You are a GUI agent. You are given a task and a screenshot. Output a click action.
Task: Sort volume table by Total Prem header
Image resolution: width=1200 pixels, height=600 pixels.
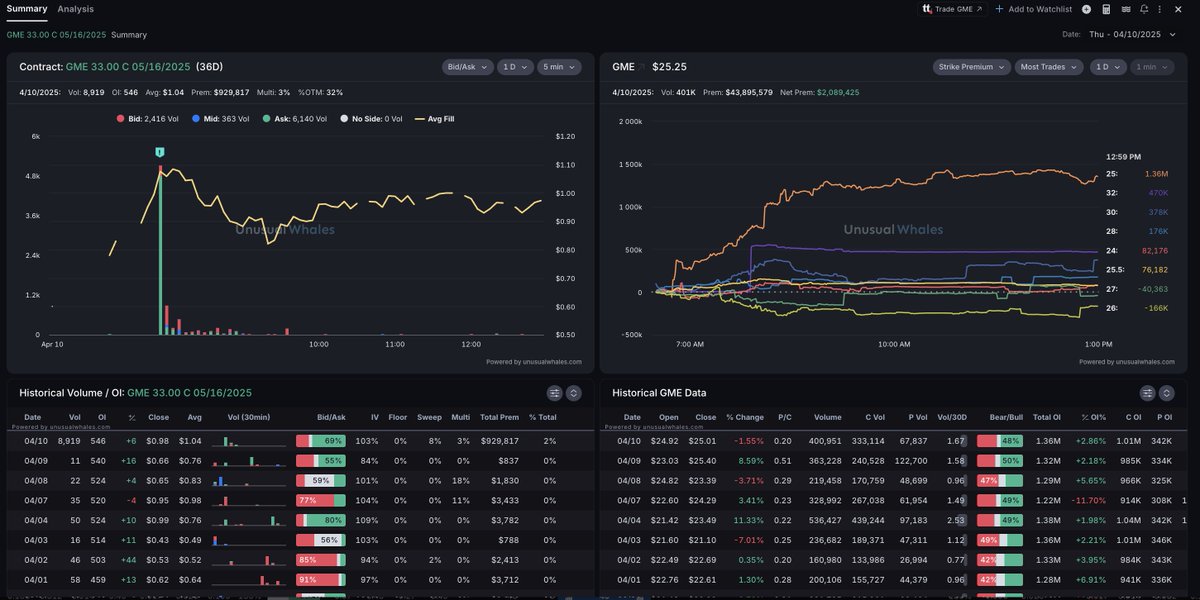click(x=499, y=417)
